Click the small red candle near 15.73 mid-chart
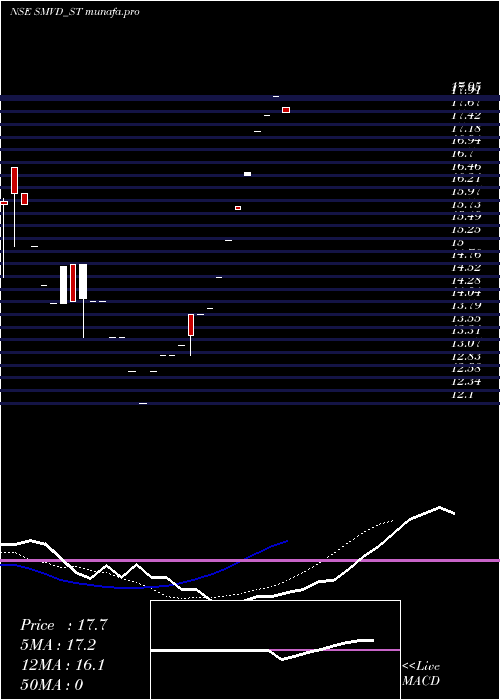500x700 pixels. [238, 208]
